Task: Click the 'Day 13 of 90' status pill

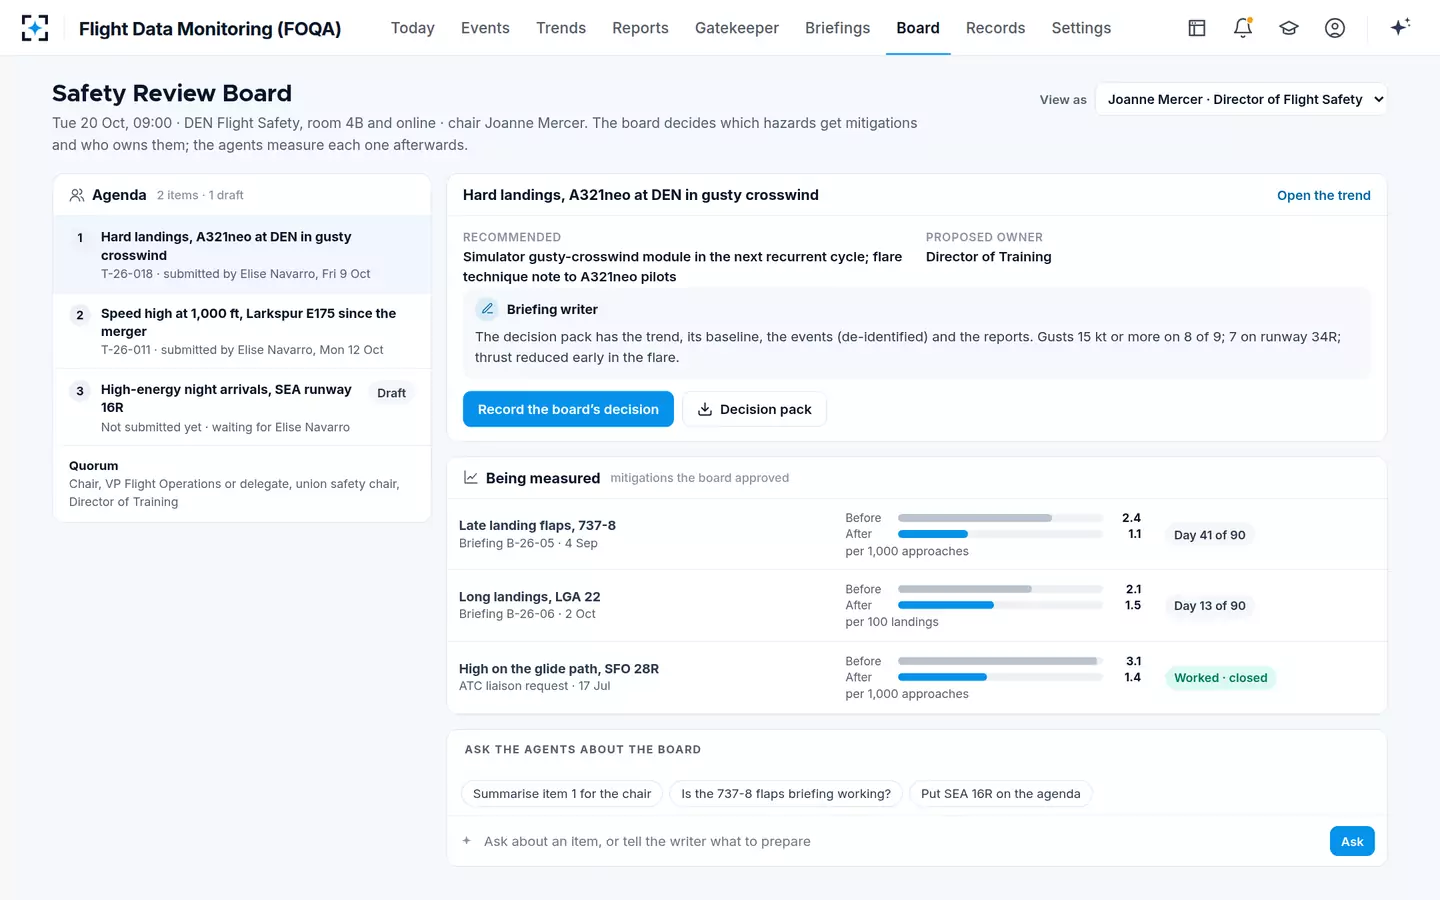Action: (1210, 606)
